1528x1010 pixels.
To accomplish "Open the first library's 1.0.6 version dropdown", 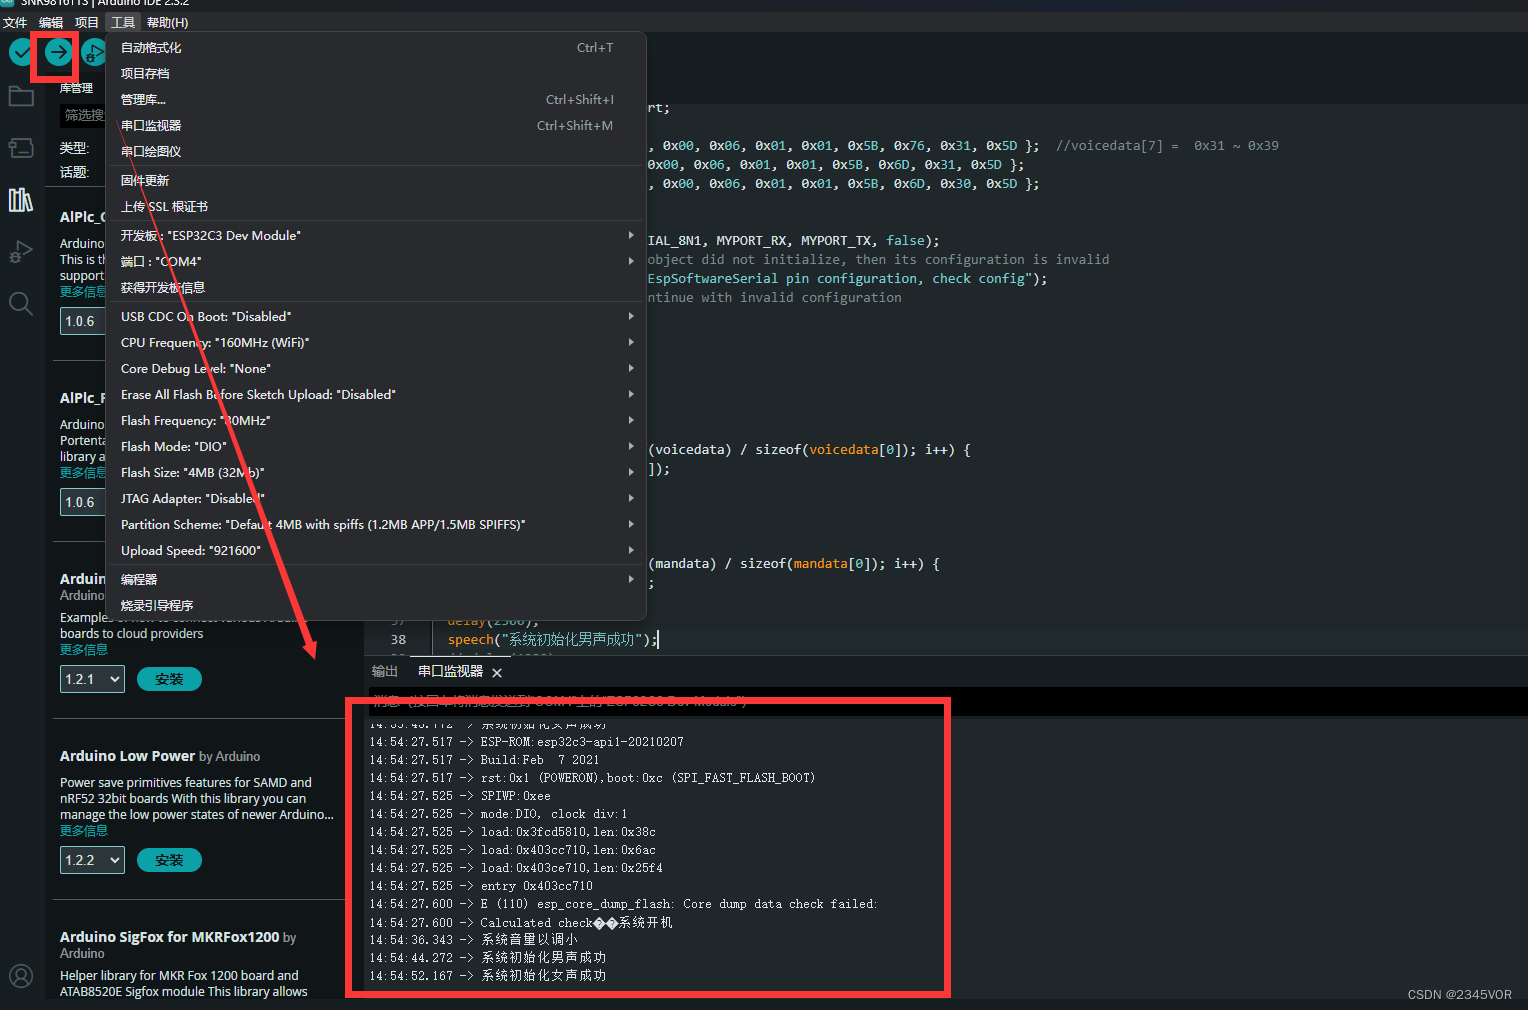I will point(82,321).
